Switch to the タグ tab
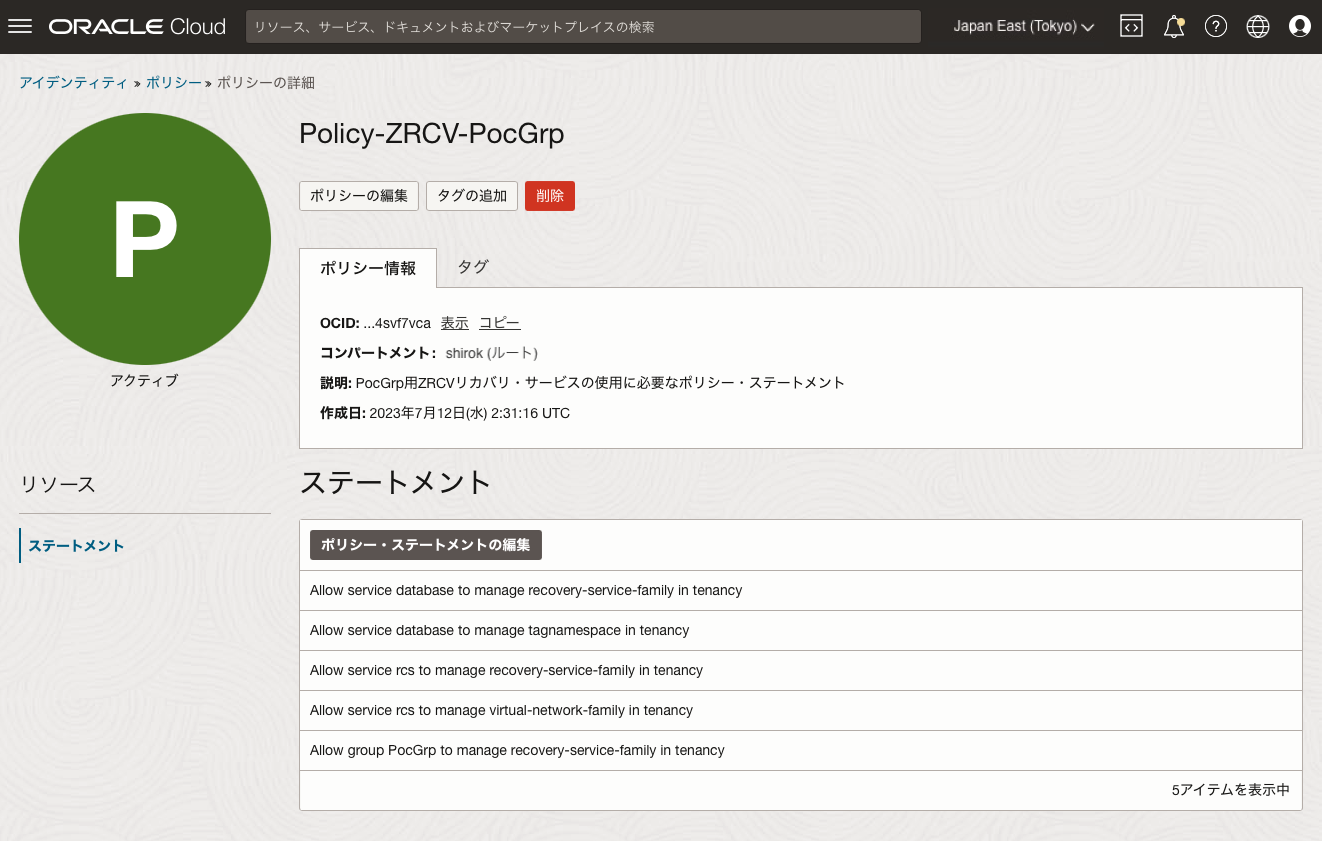1322x841 pixels. coord(473,267)
